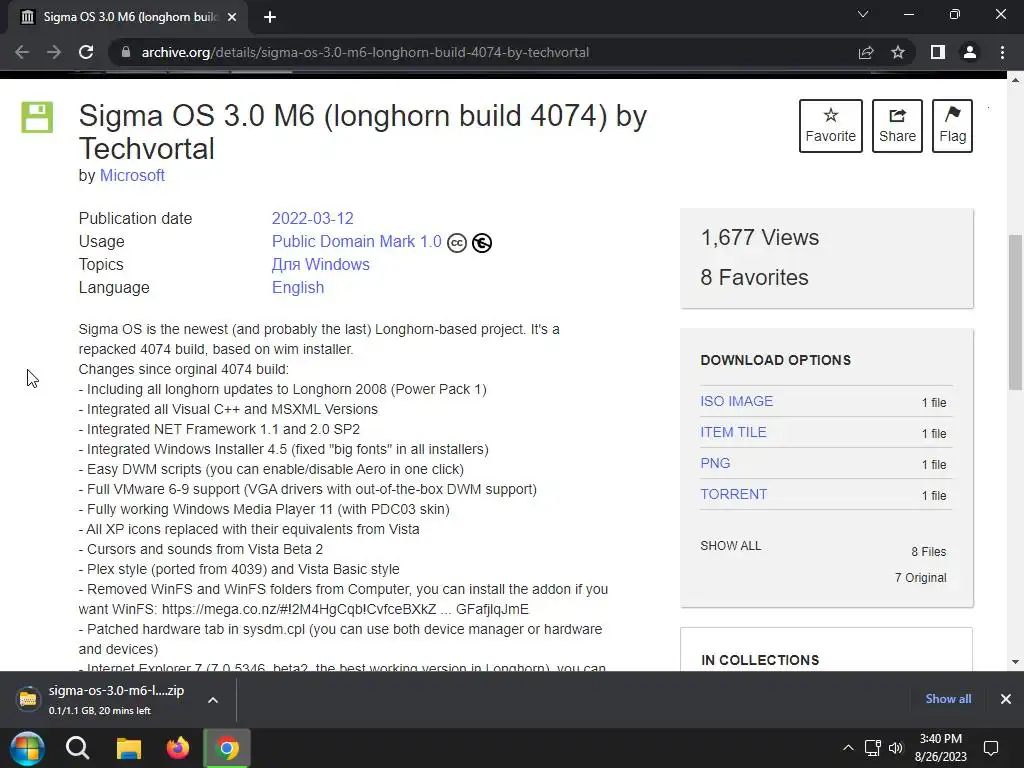Click the green floppy disk item icon
The width and height of the screenshot is (1024, 768).
37,118
